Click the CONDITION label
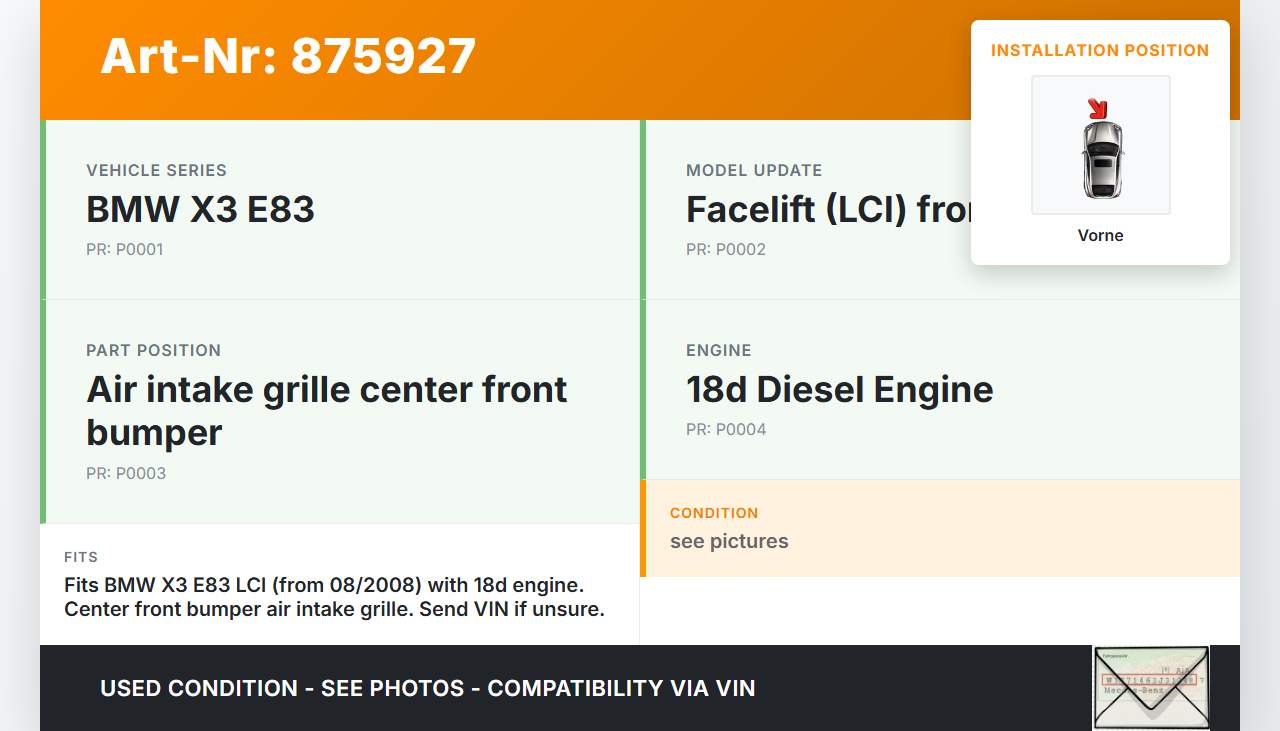Screen dimensions: 1280x731 (714, 513)
